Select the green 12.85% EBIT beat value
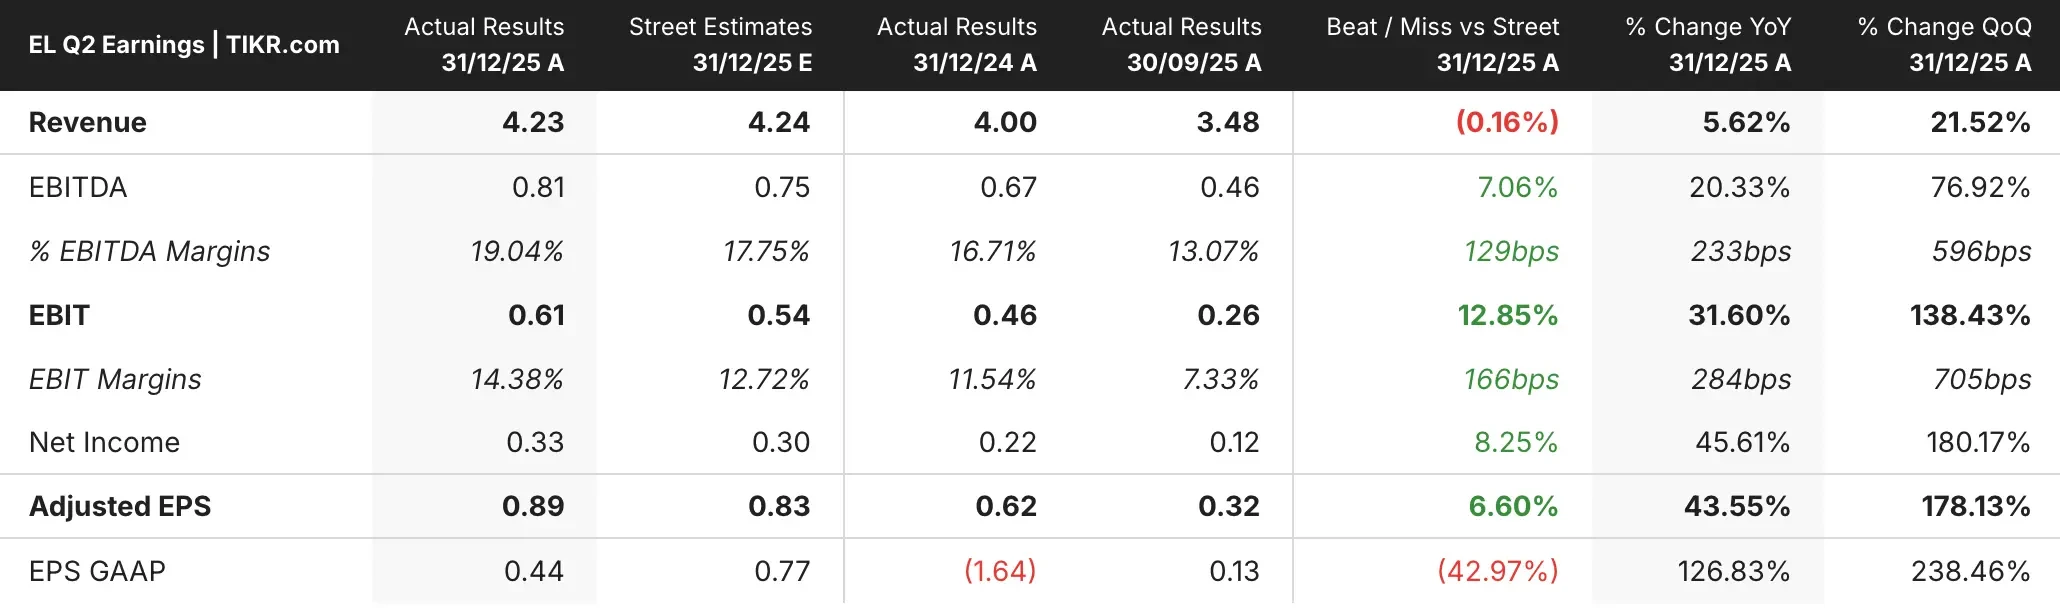The width and height of the screenshot is (2060, 616). pyautogui.click(x=1507, y=315)
